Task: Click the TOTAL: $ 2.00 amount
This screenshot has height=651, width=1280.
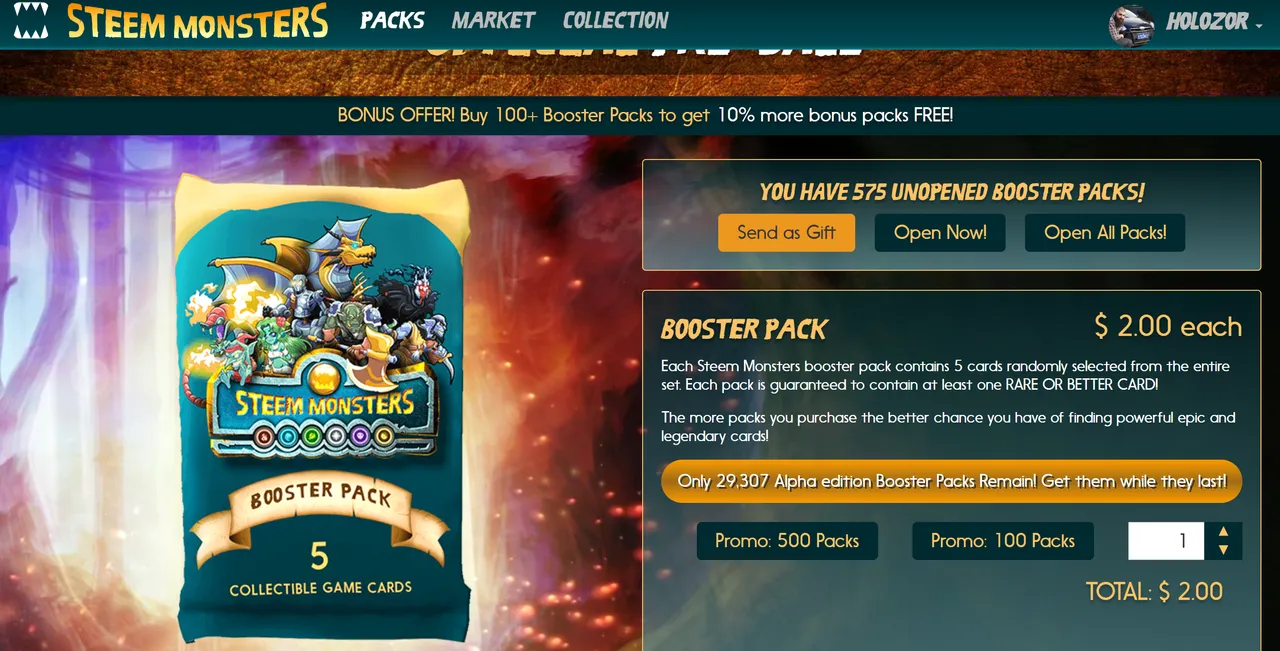Action: tap(1154, 591)
